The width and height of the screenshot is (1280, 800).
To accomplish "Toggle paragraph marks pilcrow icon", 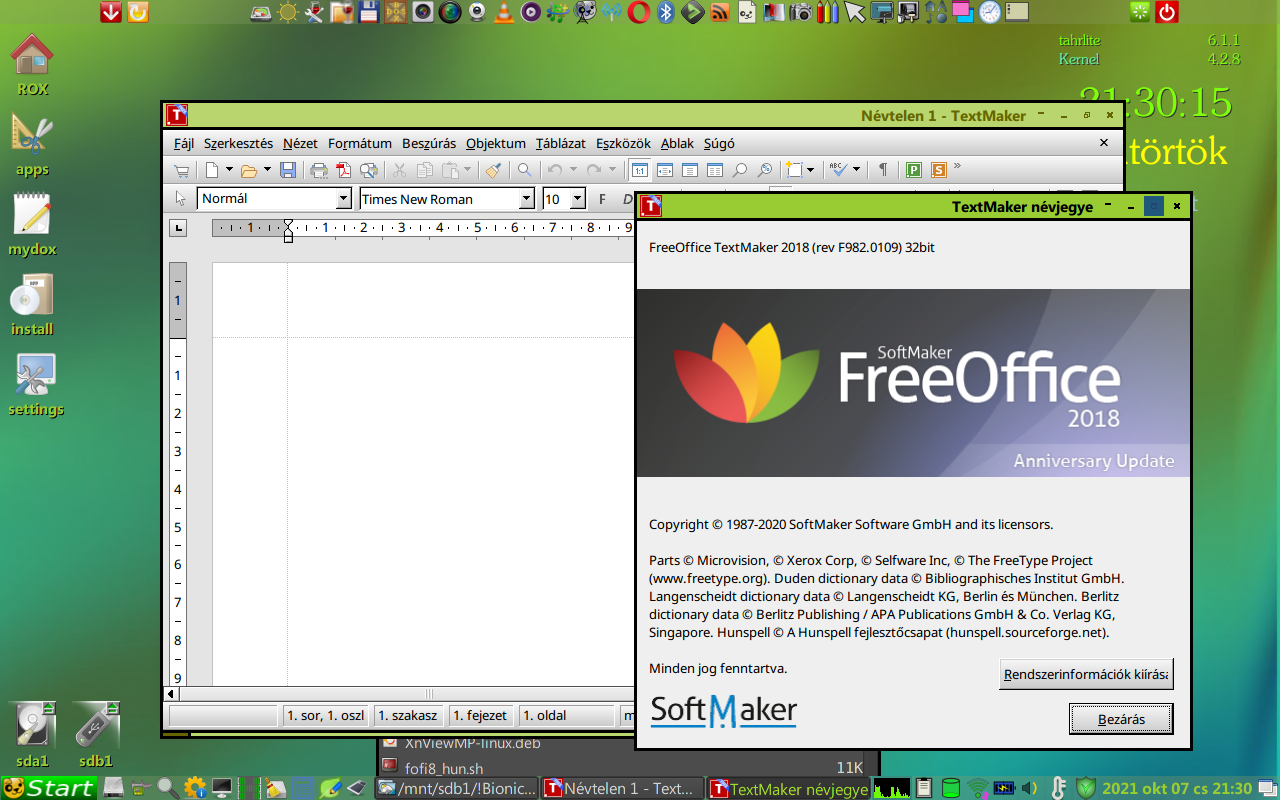I will [882, 170].
